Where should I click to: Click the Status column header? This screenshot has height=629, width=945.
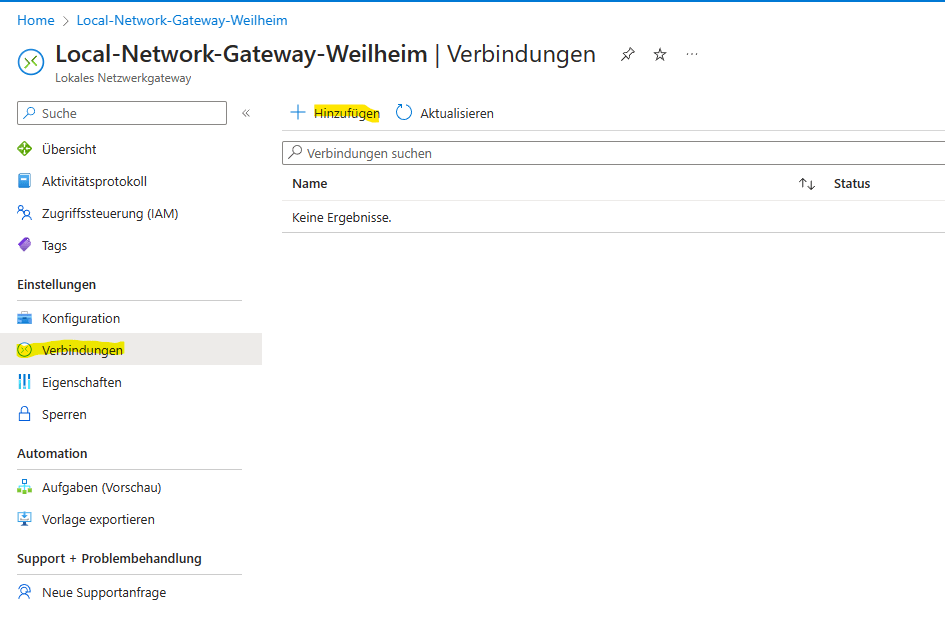tap(852, 184)
